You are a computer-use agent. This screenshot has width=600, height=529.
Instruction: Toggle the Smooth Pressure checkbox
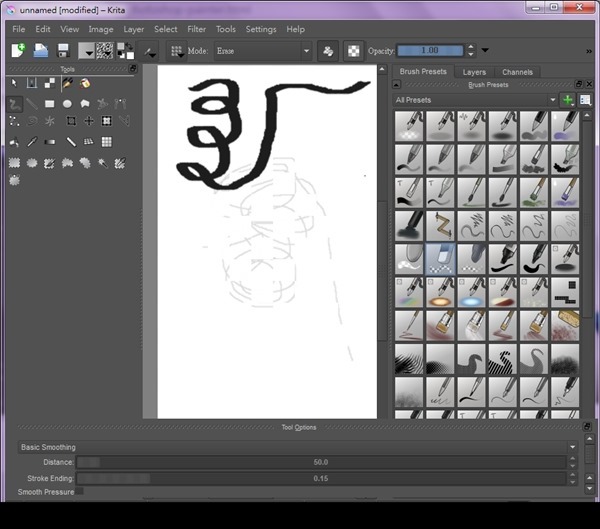pos(79,492)
